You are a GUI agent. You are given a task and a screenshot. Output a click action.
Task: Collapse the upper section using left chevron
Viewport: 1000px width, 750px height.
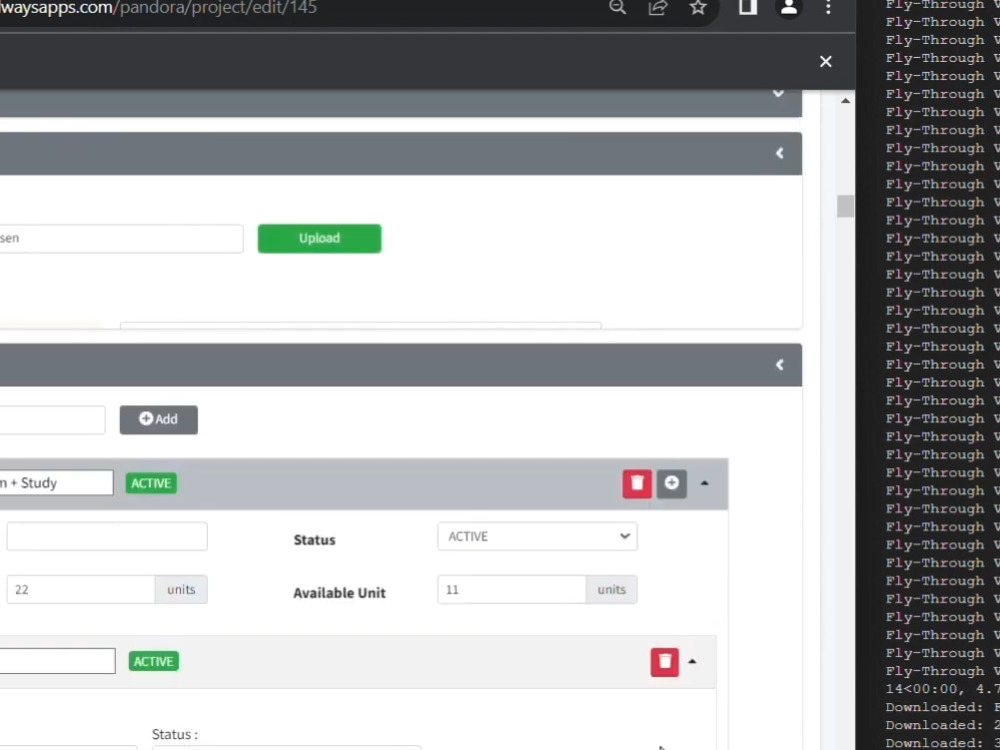tap(779, 153)
